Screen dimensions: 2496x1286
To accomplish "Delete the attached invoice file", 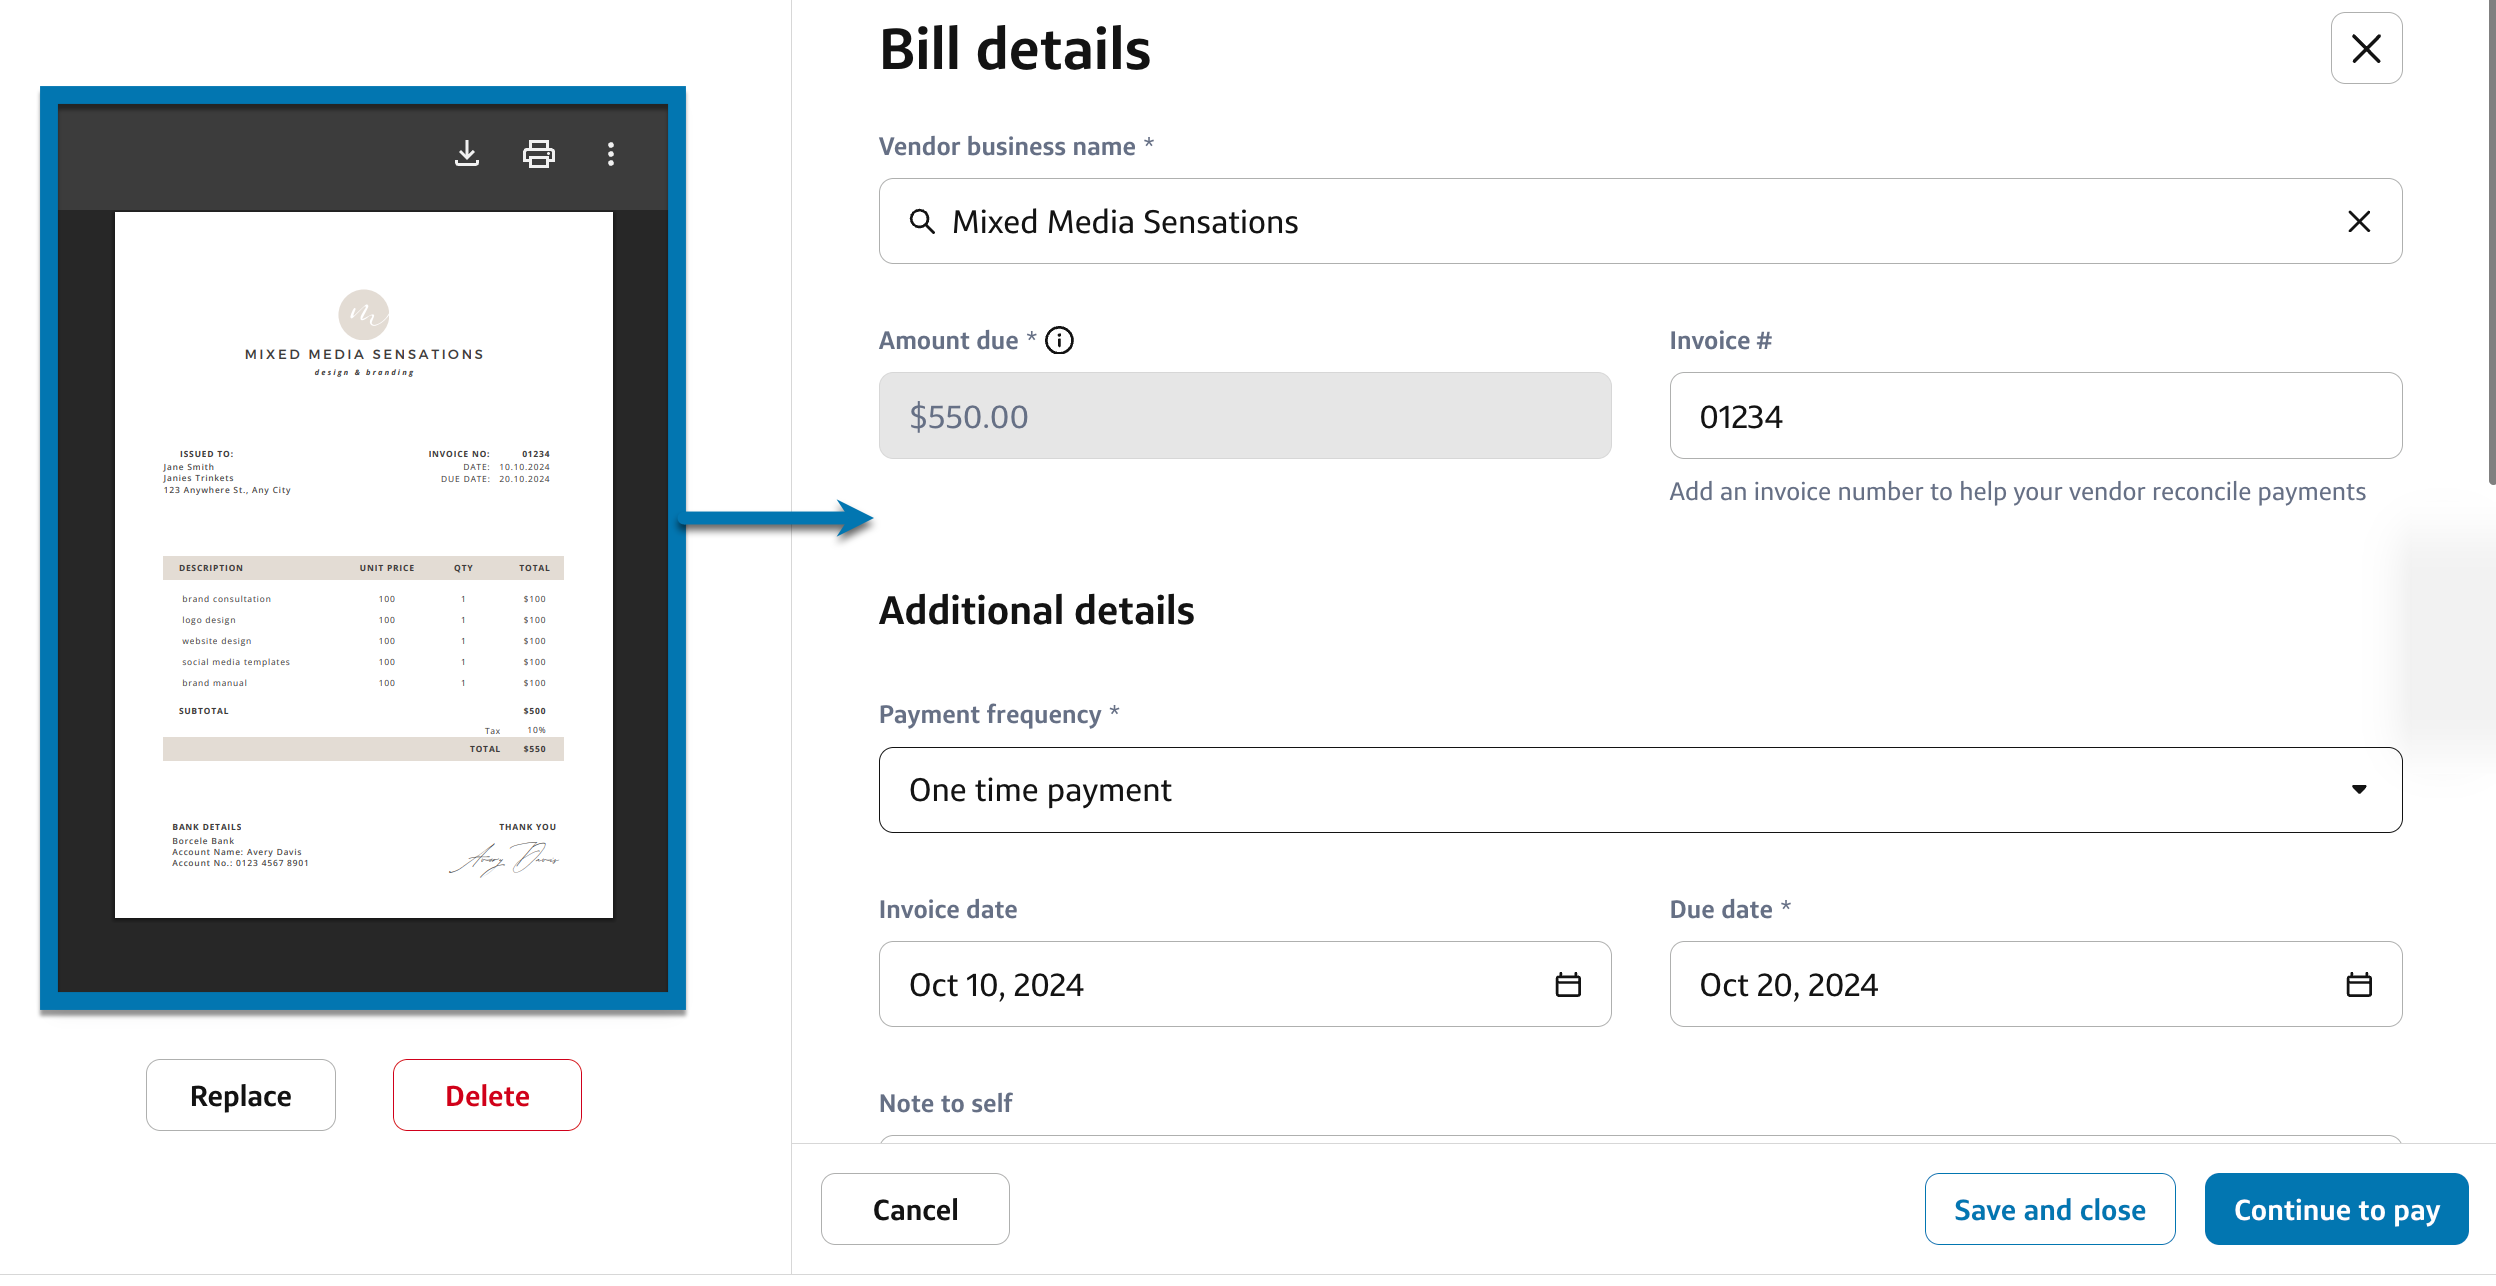I will coord(487,1096).
